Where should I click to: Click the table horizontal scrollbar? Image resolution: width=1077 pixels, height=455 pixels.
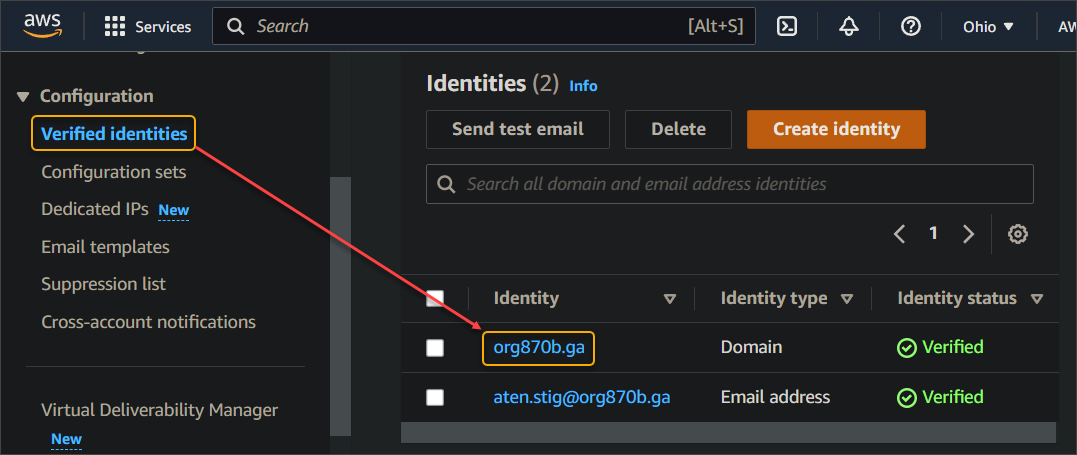(728, 432)
